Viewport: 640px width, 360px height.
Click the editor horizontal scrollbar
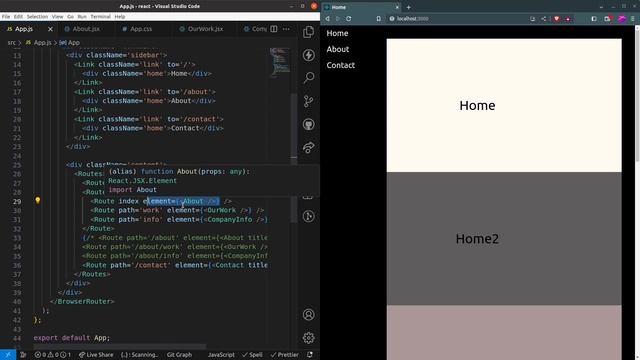pyautogui.click(x=120, y=347)
